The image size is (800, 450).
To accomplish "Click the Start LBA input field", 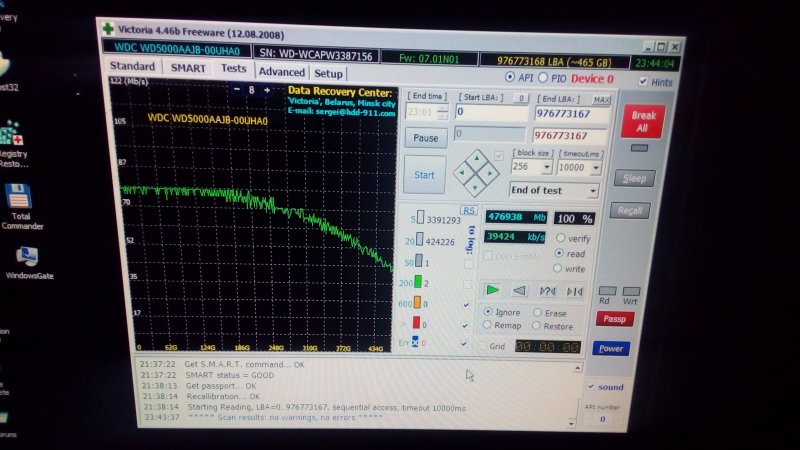I will coord(490,114).
